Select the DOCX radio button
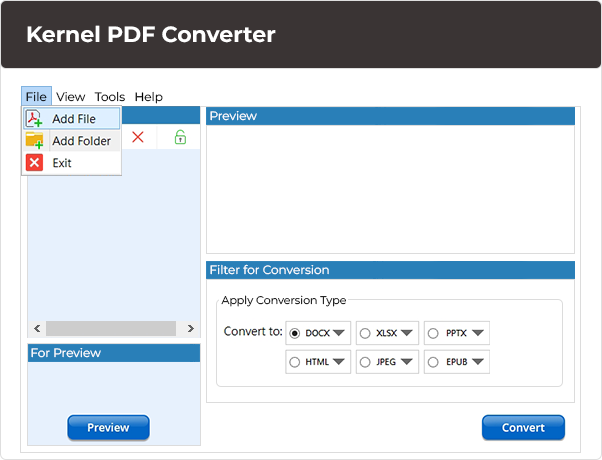 pos(294,333)
